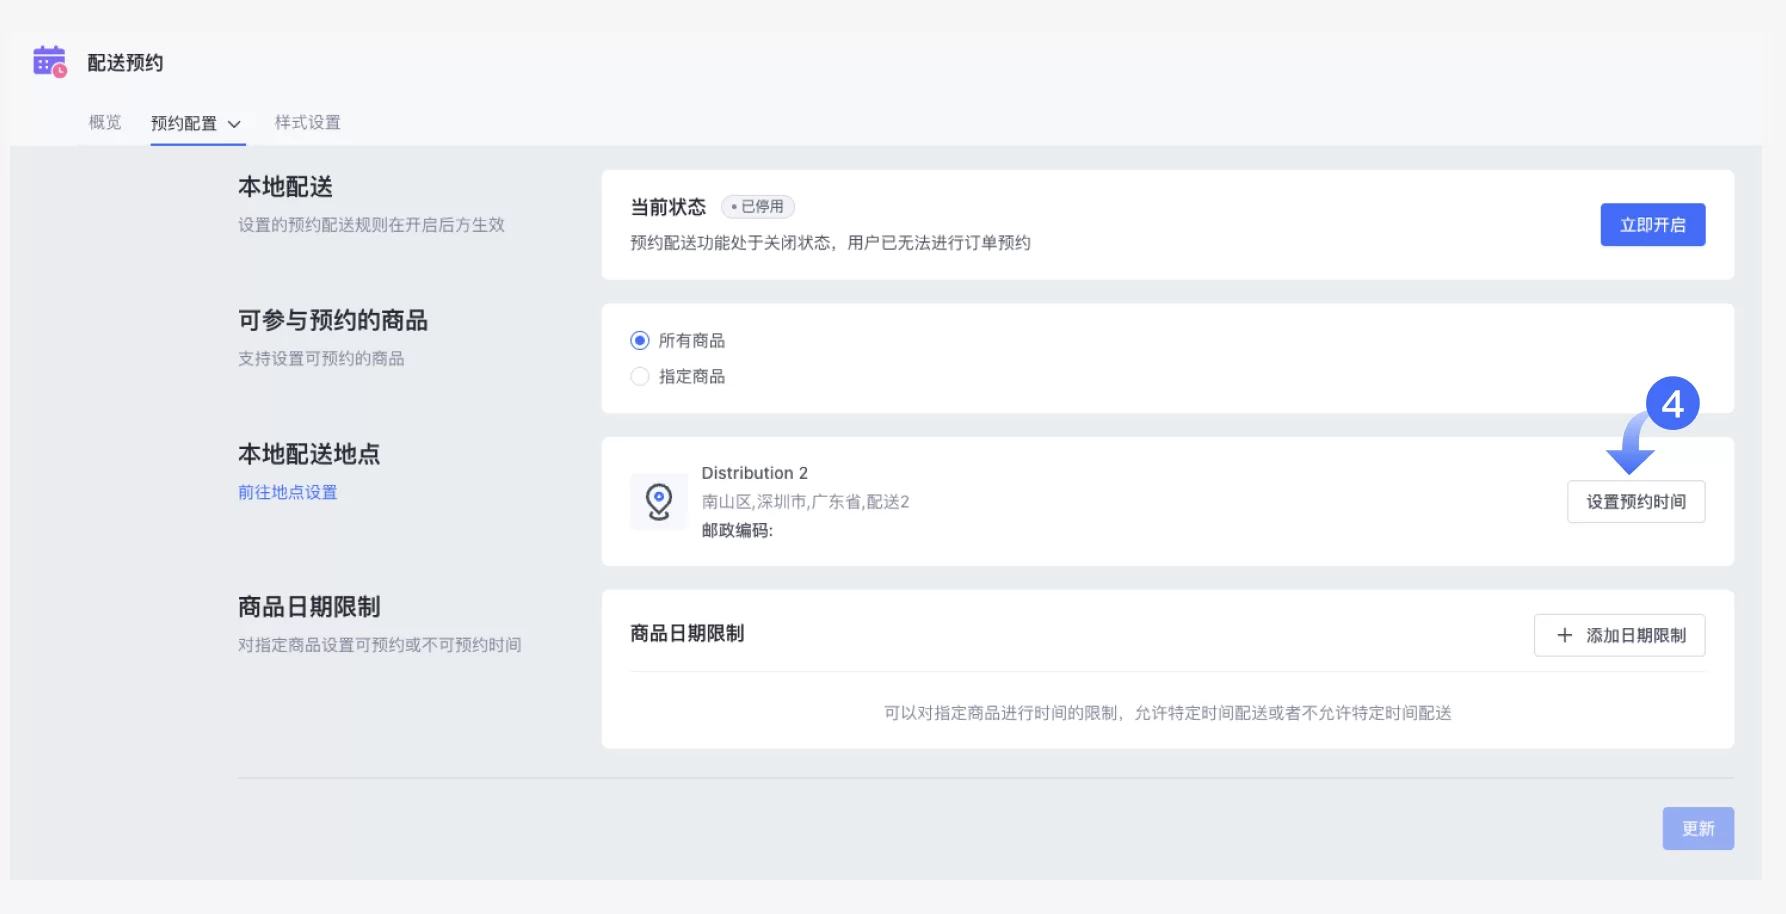Select the 指定商品 radio button
Screen dimensions: 1786x914
640,376
